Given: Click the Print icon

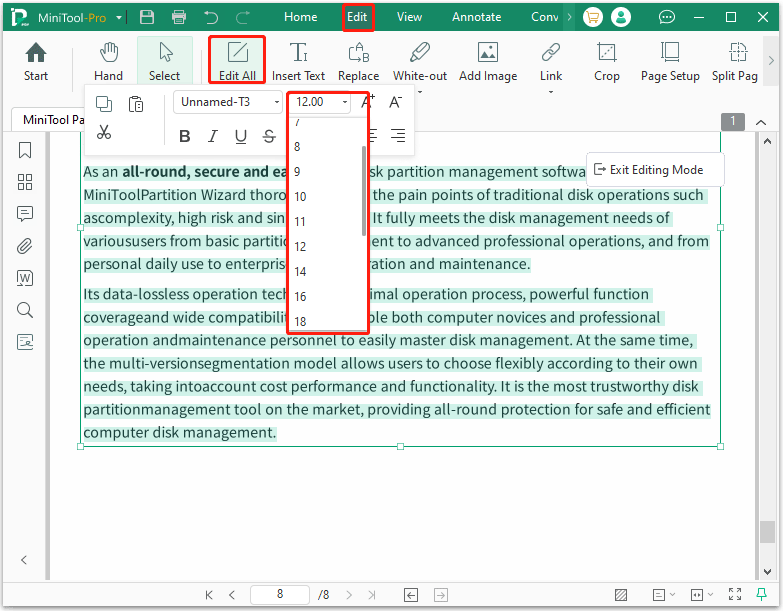Looking at the screenshot, I should (x=179, y=17).
